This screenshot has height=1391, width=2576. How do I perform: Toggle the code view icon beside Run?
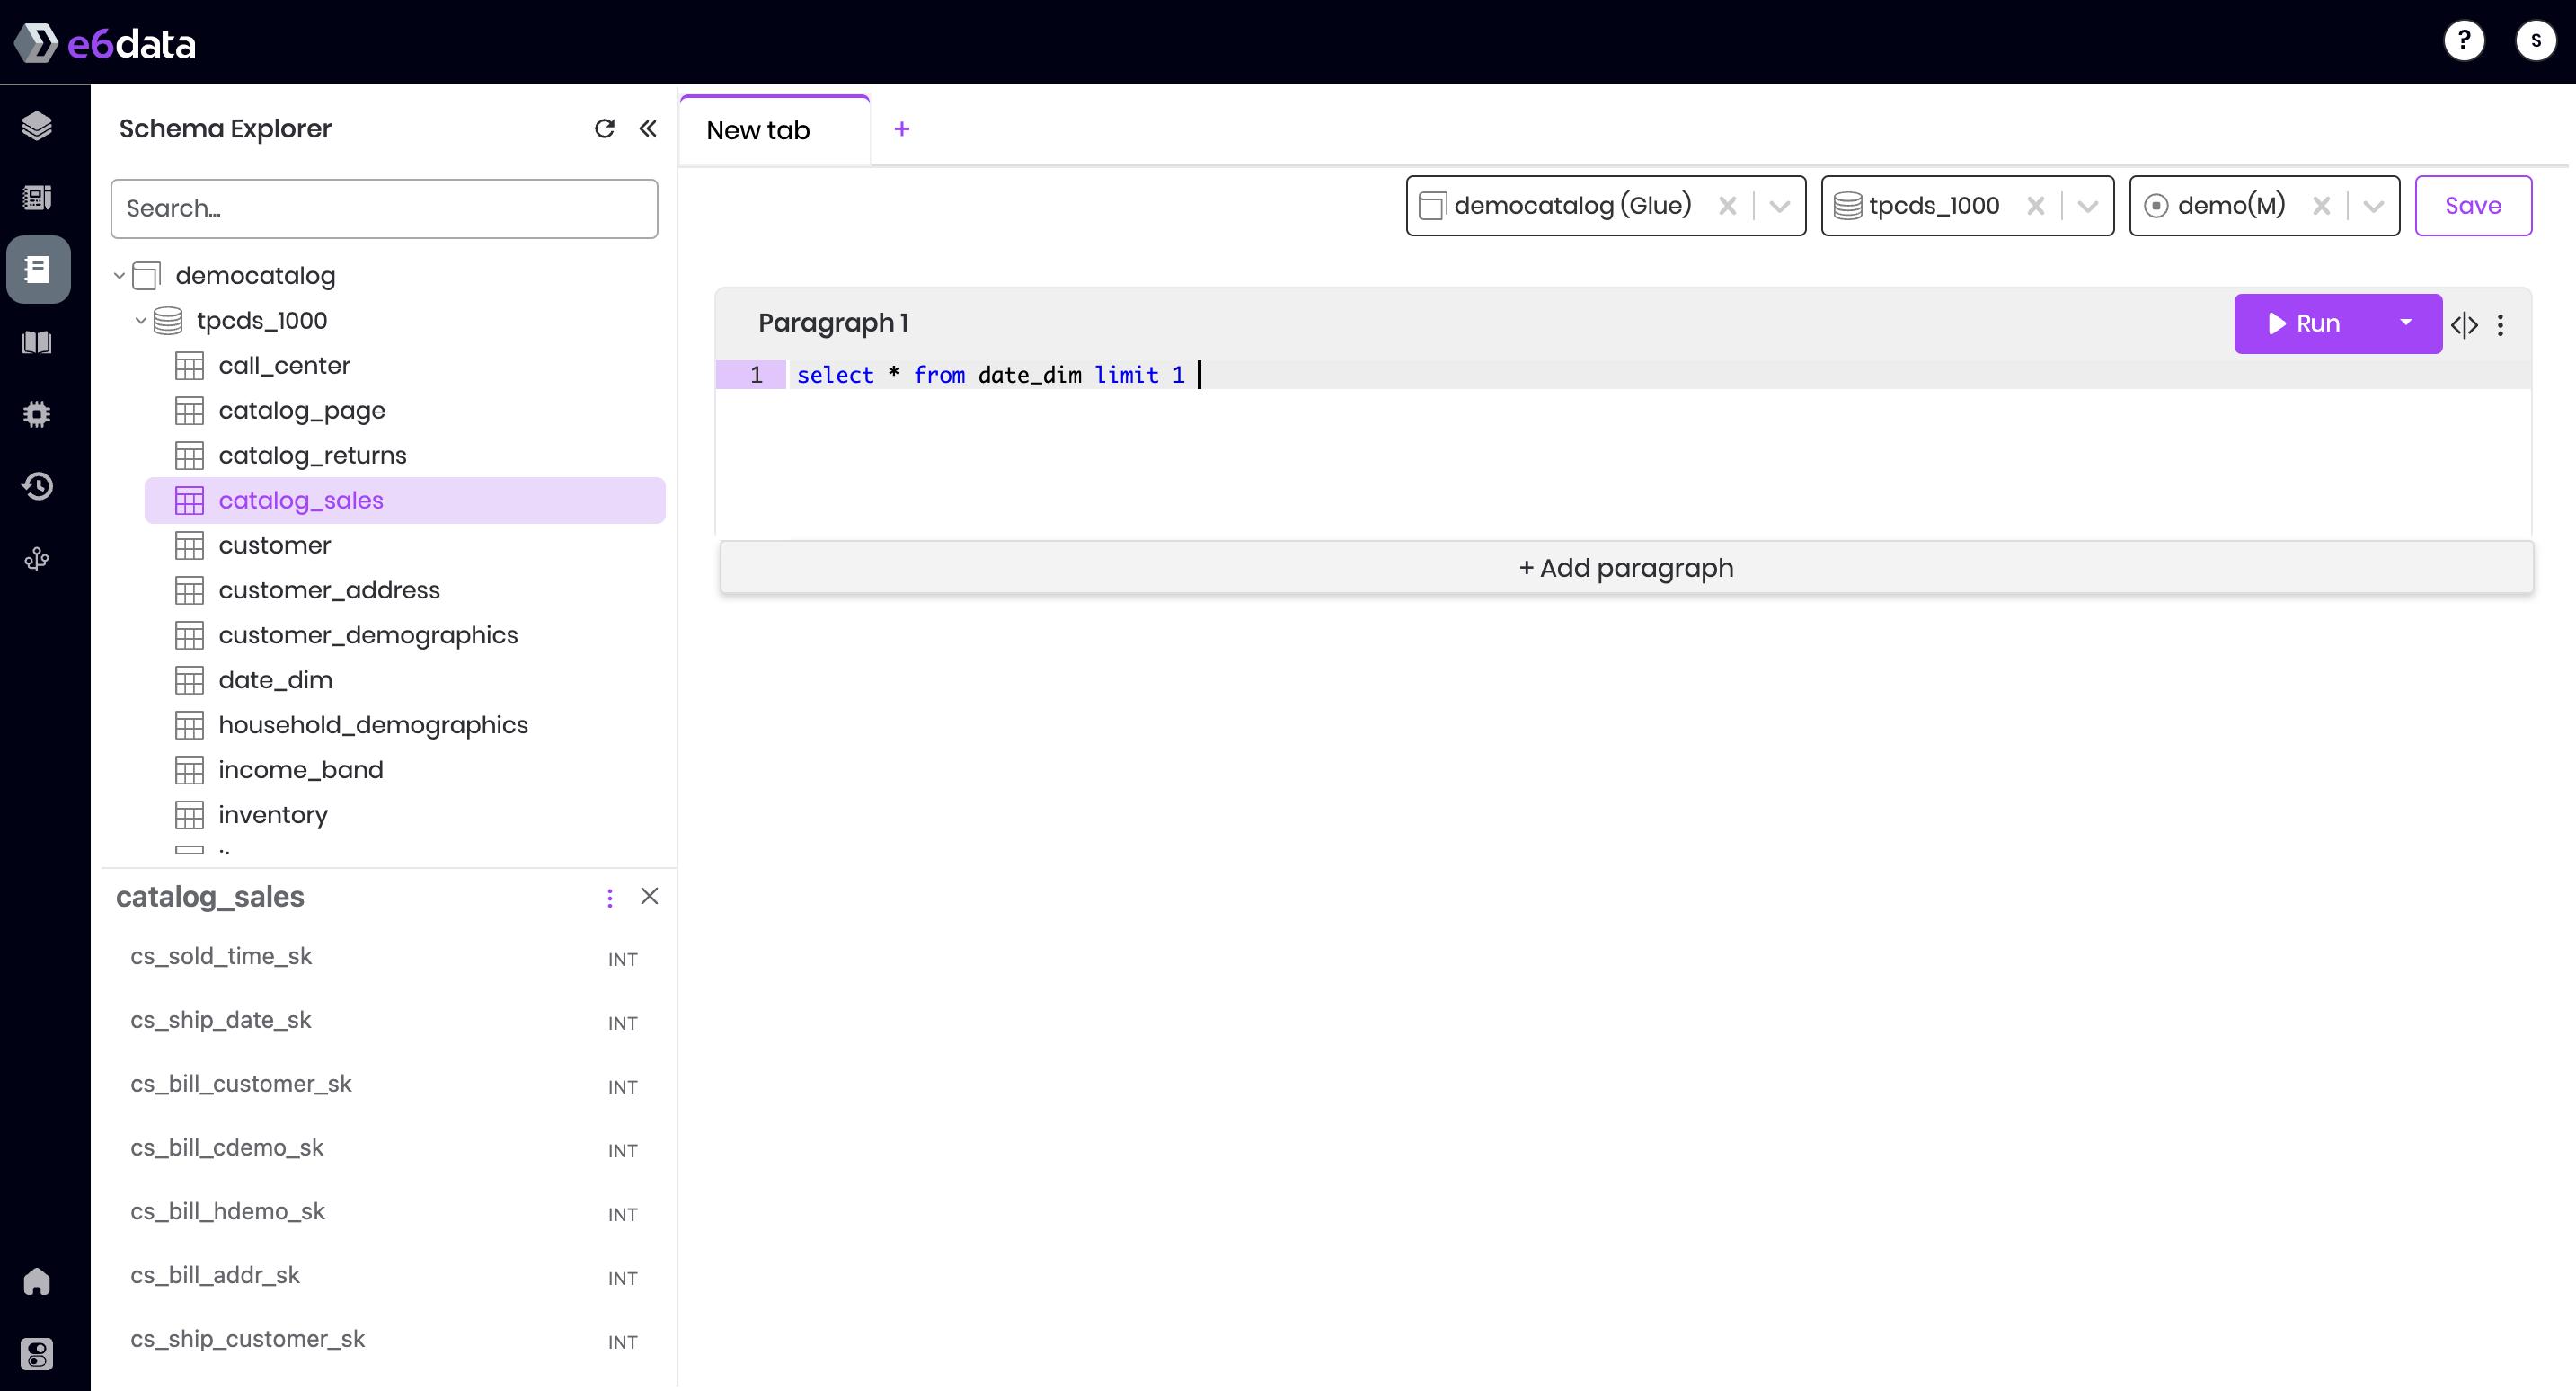point(2464,324)
